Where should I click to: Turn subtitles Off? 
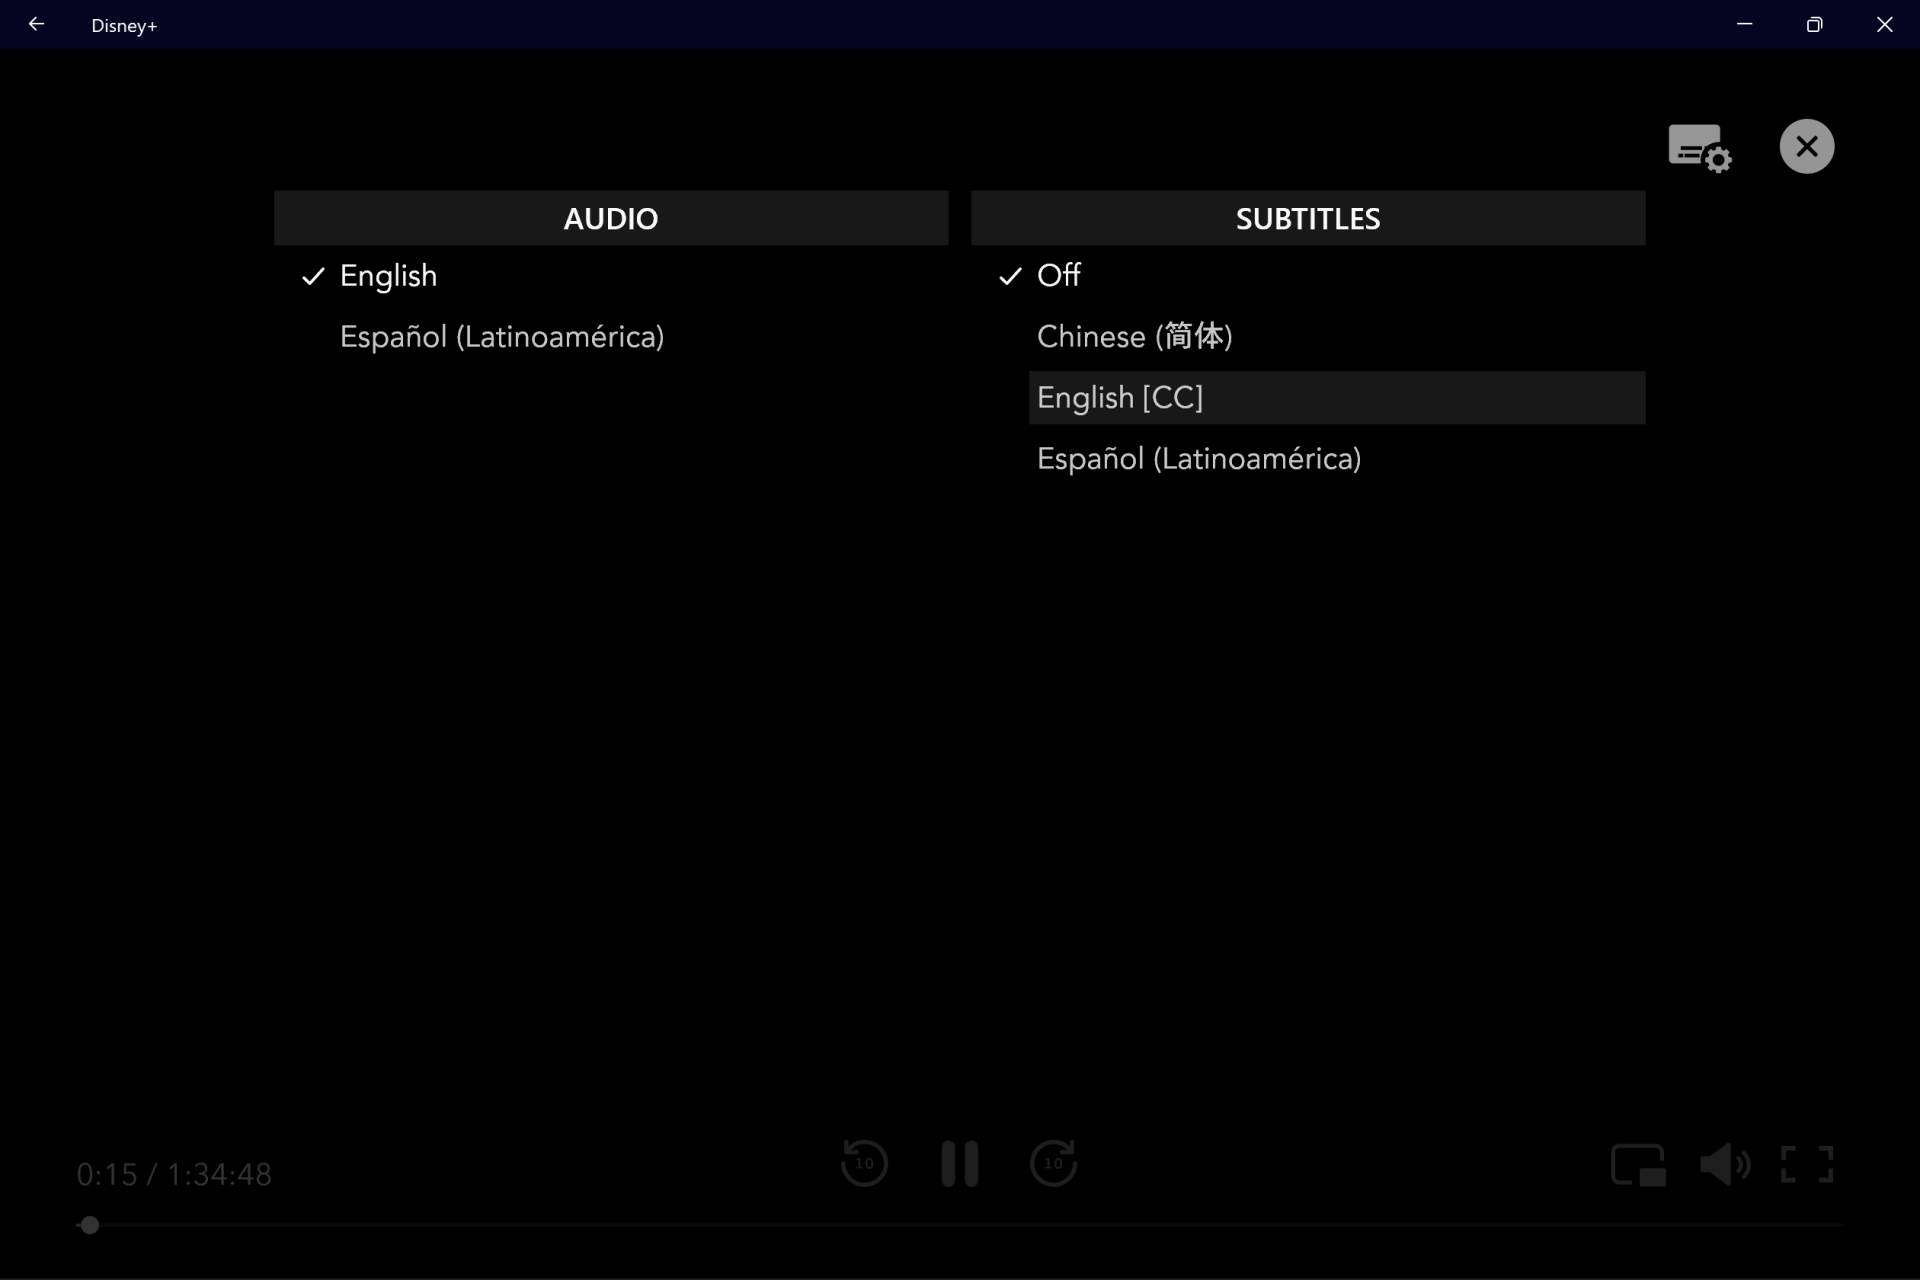1058,276
